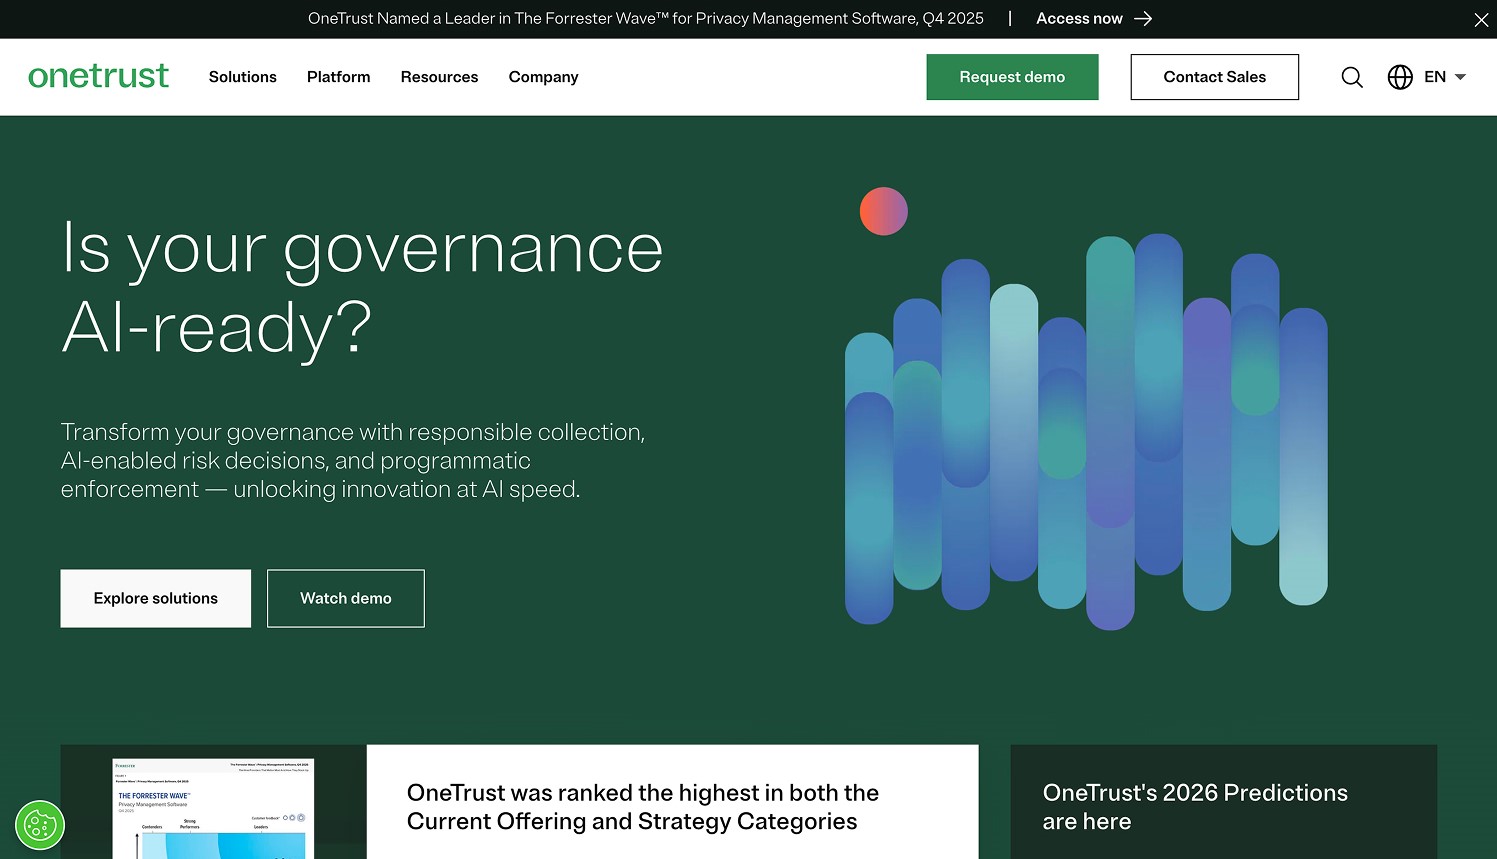Expand the Solutions navigation menu
The height and width of the screenshot is (859, 1497).
point(242,77)
